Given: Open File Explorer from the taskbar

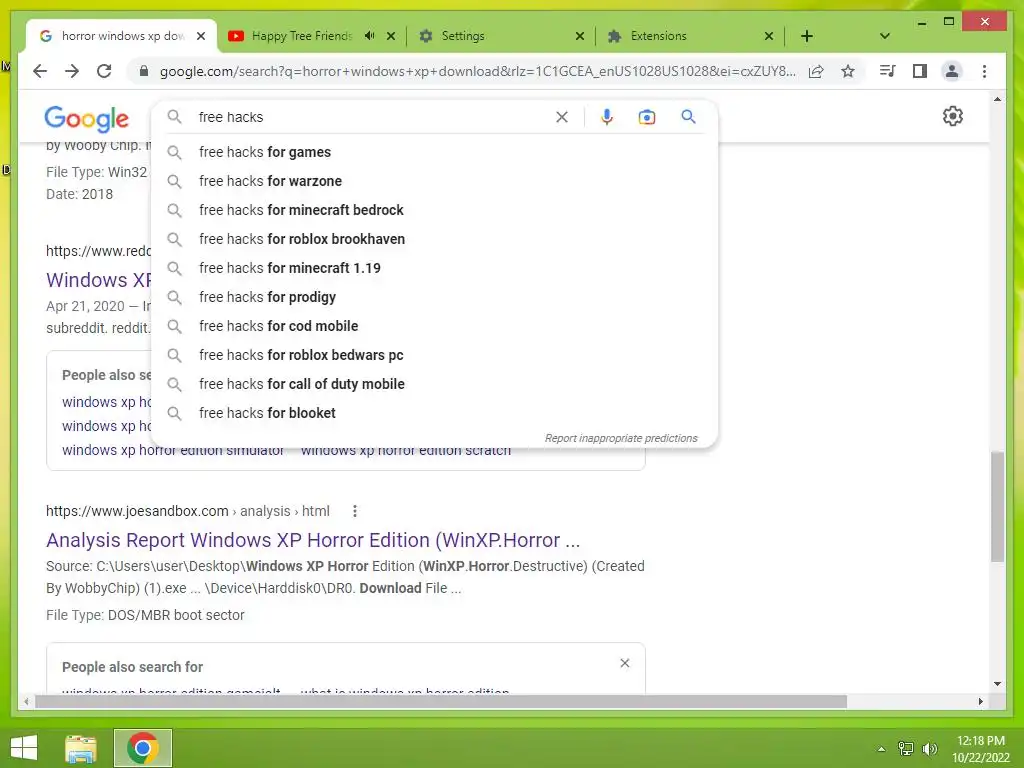Looking at the screenshot, I should (81, 748).
